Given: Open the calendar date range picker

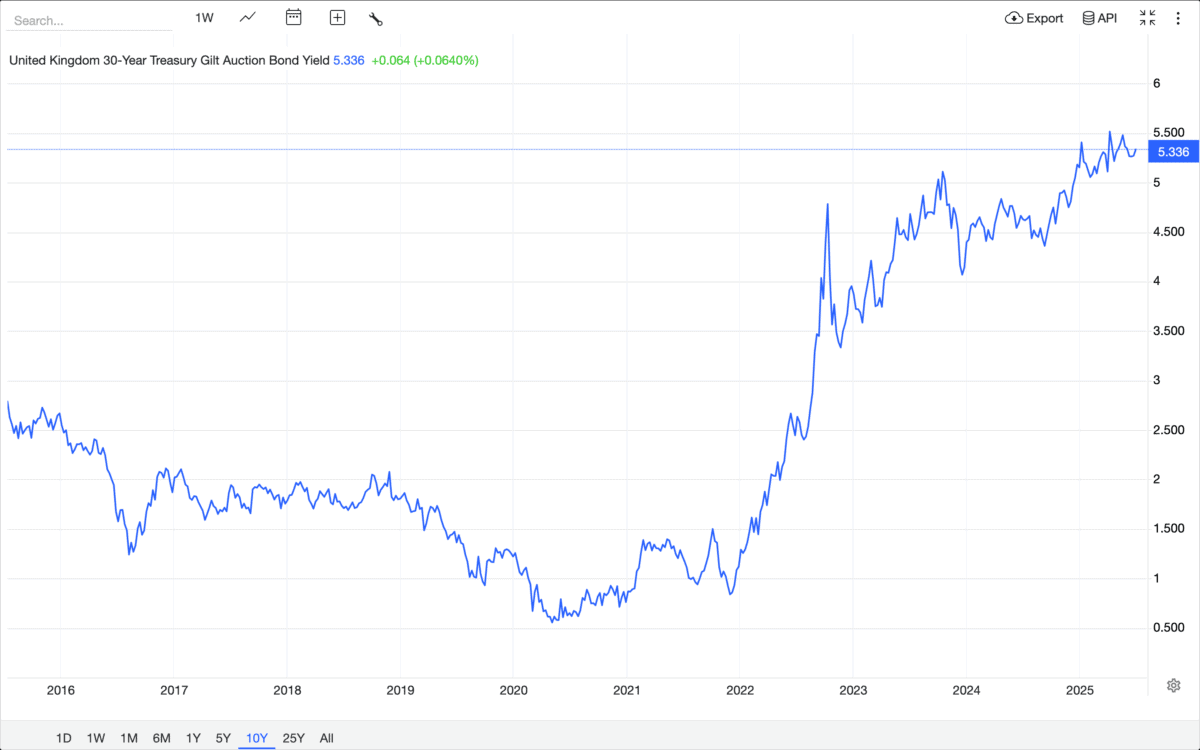Looking at the screenshot, I should coord(293,18).
